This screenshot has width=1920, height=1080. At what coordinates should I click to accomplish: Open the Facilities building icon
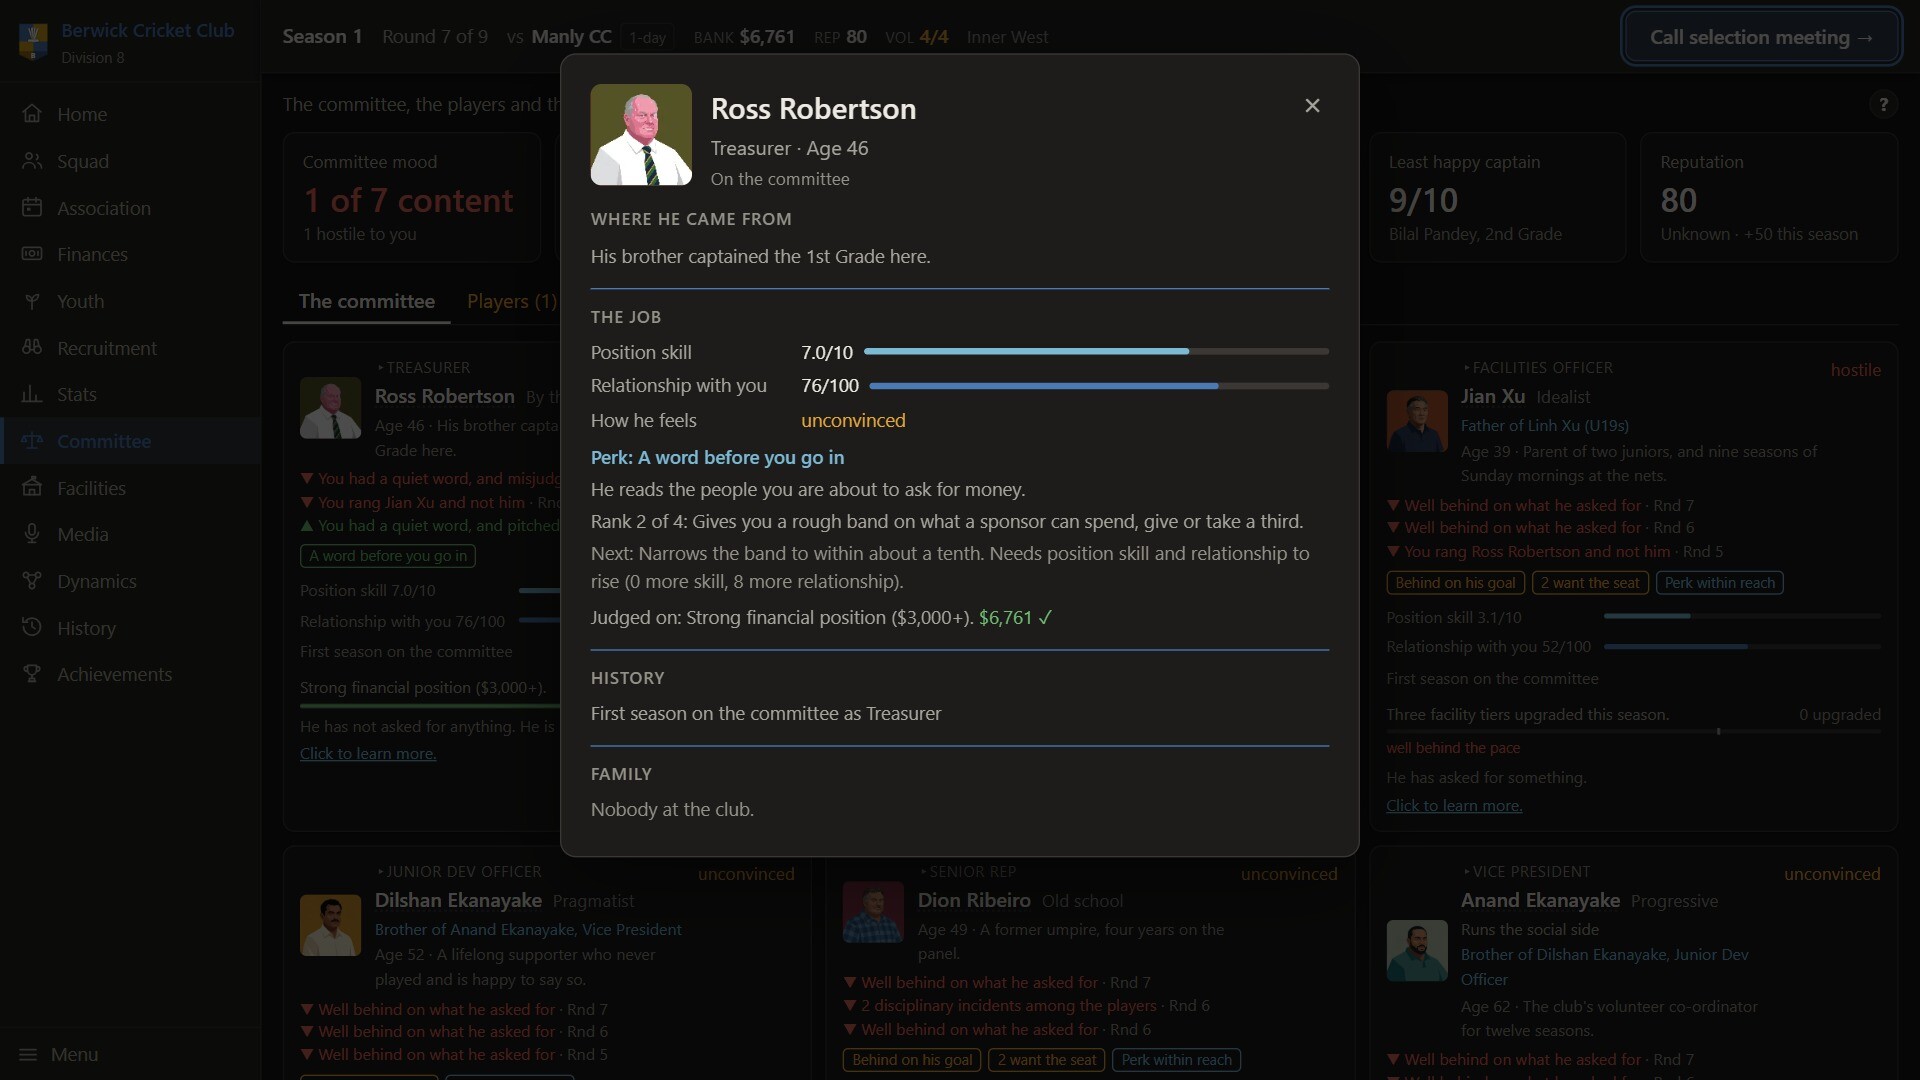(32, 488)
